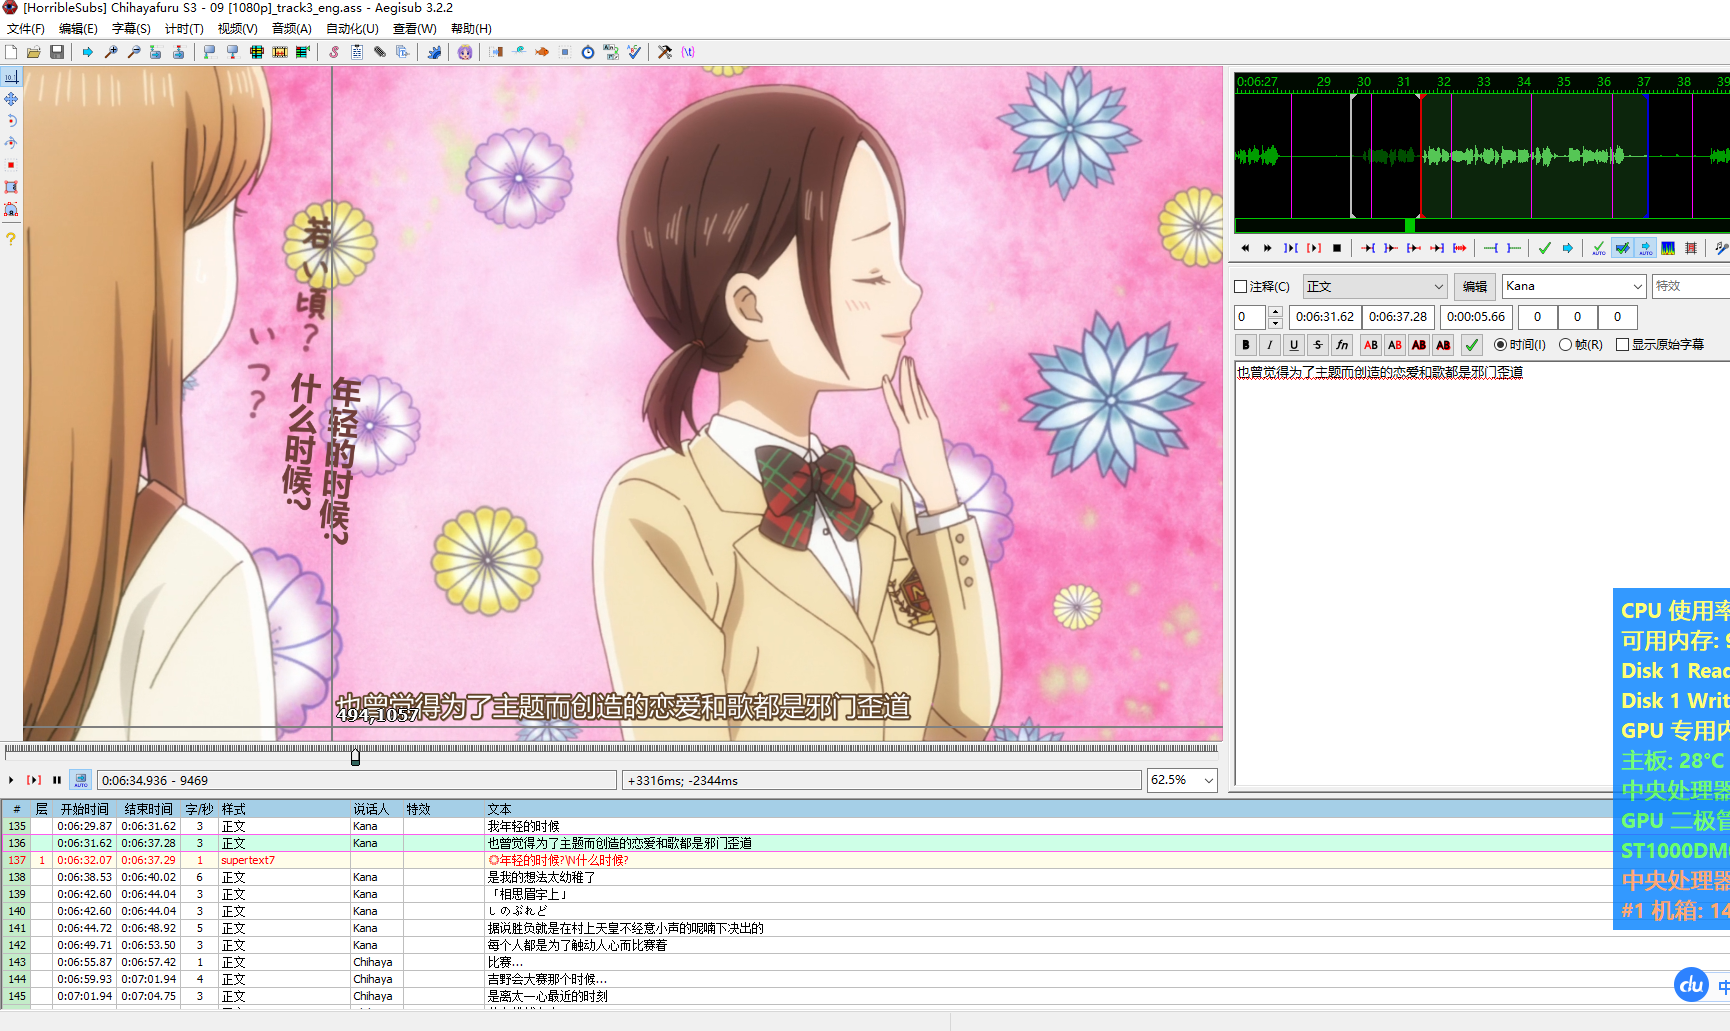1730x1031 pixels.
Task: Open the 自动化(U) menu
Action: pos(352,29)
